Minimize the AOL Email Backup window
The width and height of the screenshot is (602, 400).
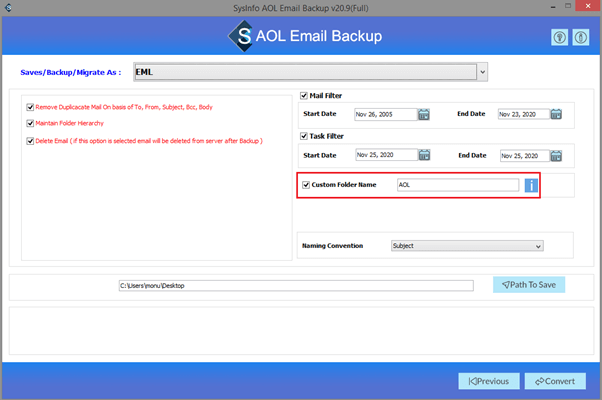pos(553,7)
